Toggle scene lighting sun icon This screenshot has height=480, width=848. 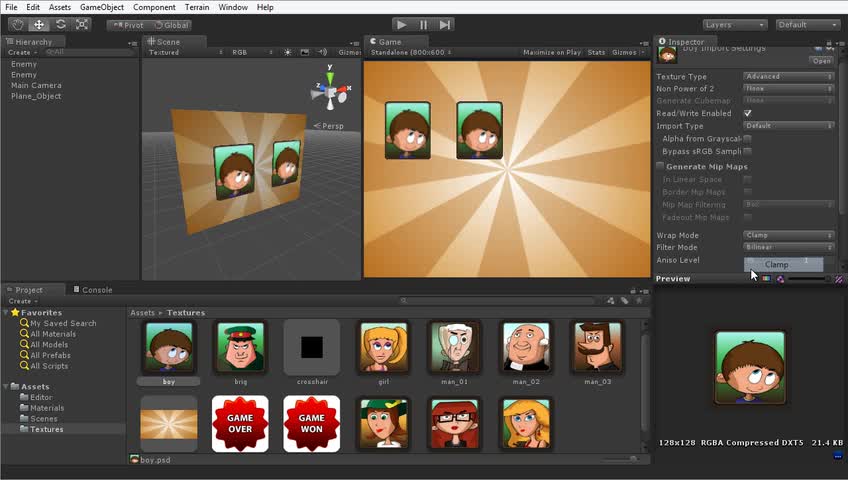pos(288,52)
